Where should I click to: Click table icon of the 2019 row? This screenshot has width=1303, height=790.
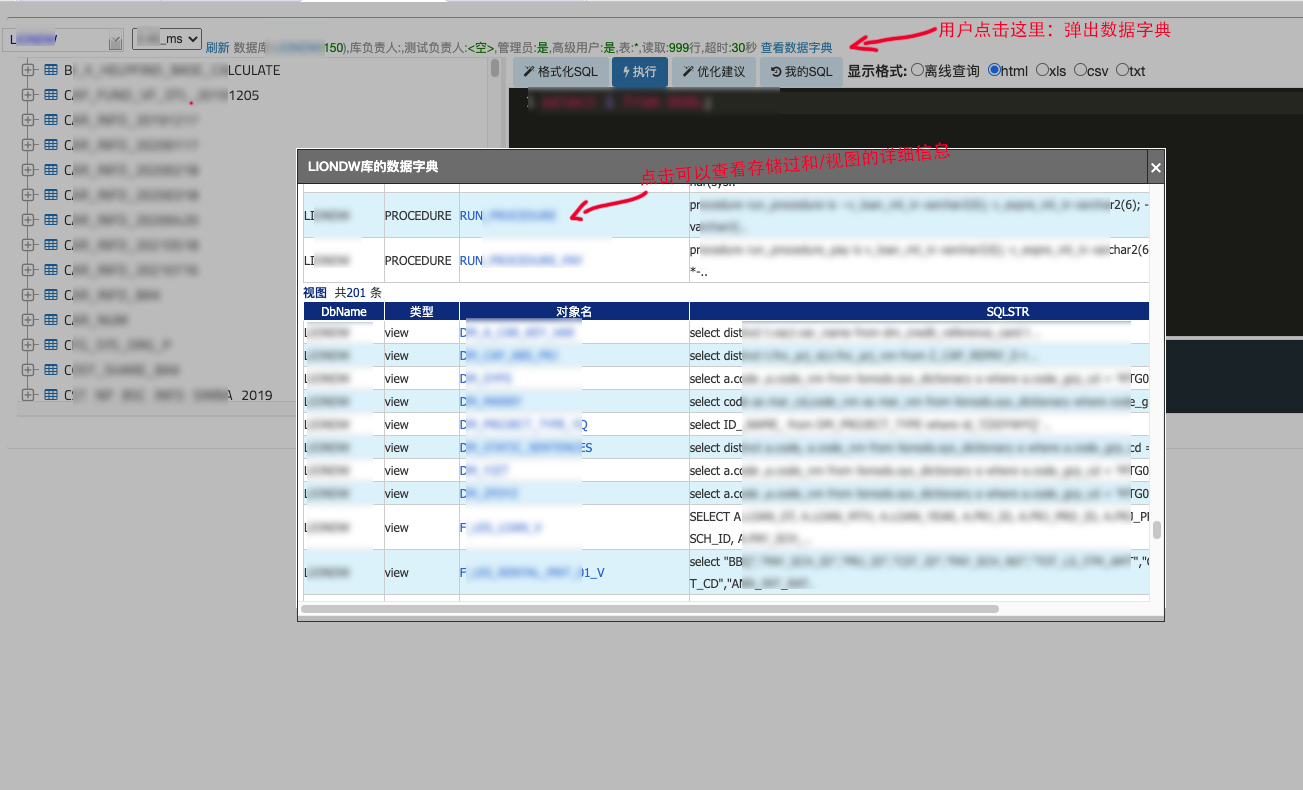click(51, 395)
